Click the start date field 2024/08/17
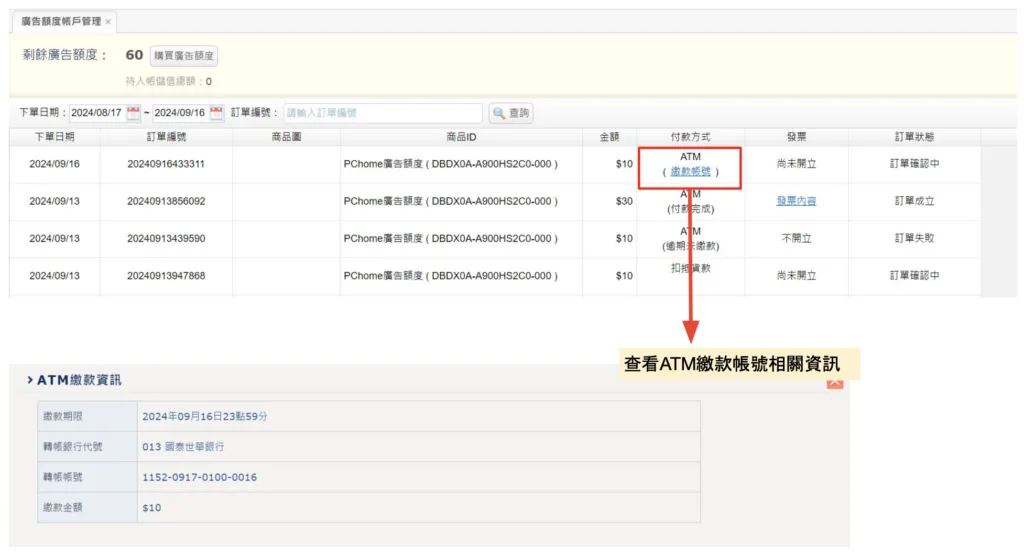1024x555 pixels. [x=97, y=113]
